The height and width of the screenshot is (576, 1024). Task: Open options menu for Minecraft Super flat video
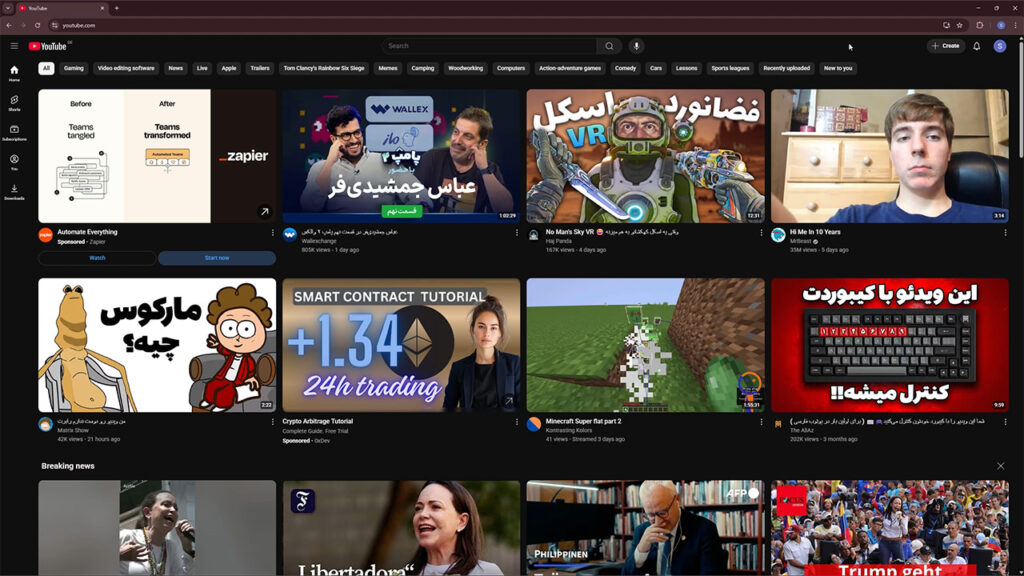761,422
